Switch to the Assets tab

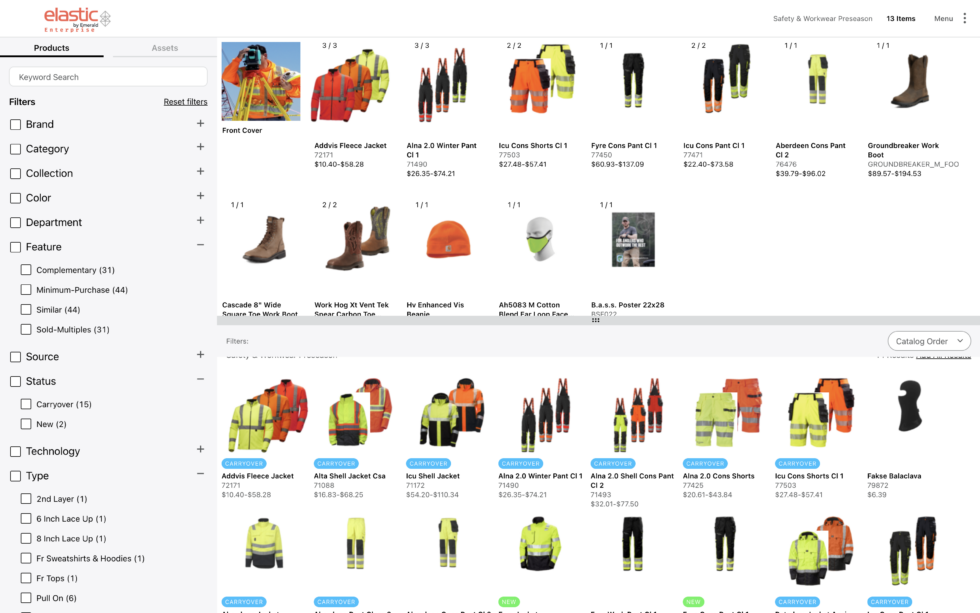coord(164,47)
